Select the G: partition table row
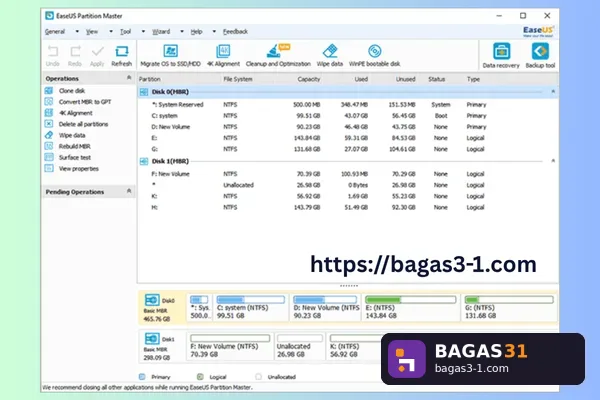Image resolution: width=600 pixels, height=400 pixels. pos(347,149)
